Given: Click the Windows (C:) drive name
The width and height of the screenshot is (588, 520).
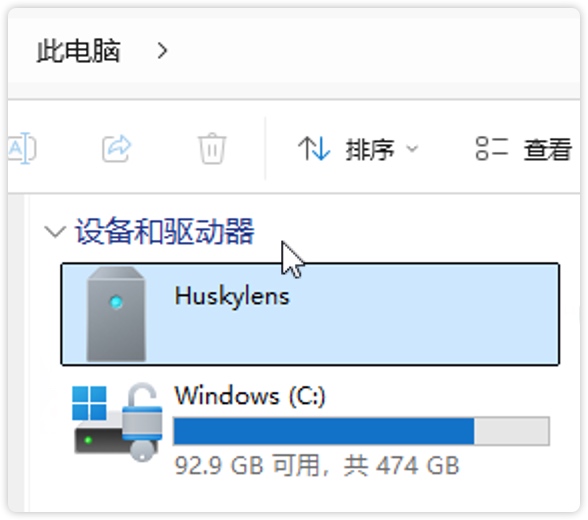Looking at the screenshot, I should 250,396.
